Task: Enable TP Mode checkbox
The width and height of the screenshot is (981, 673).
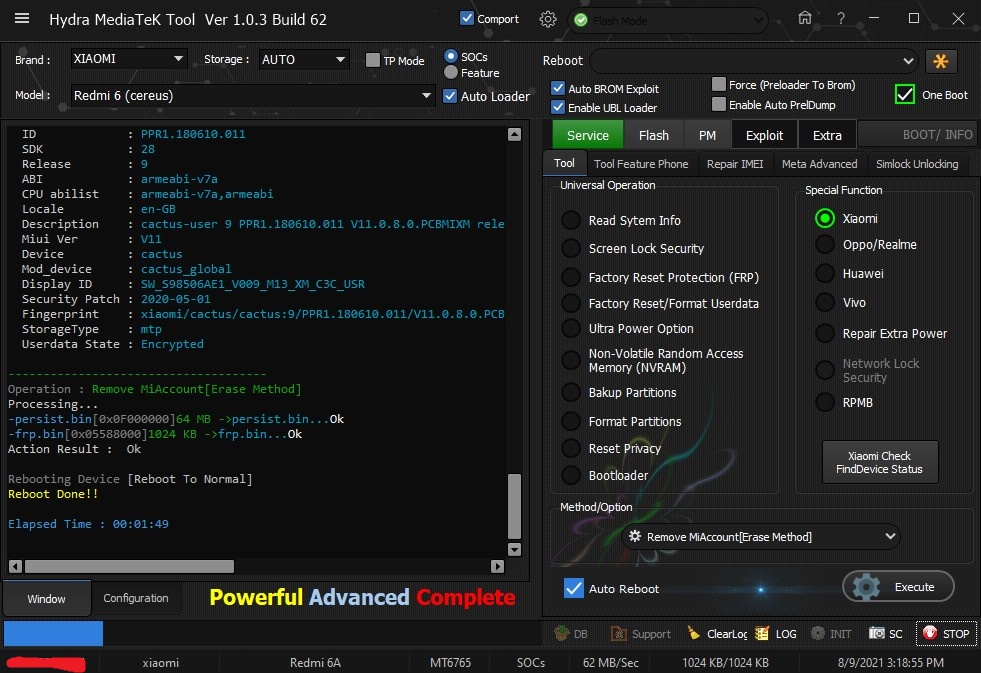Action: [x=373, y=60]
